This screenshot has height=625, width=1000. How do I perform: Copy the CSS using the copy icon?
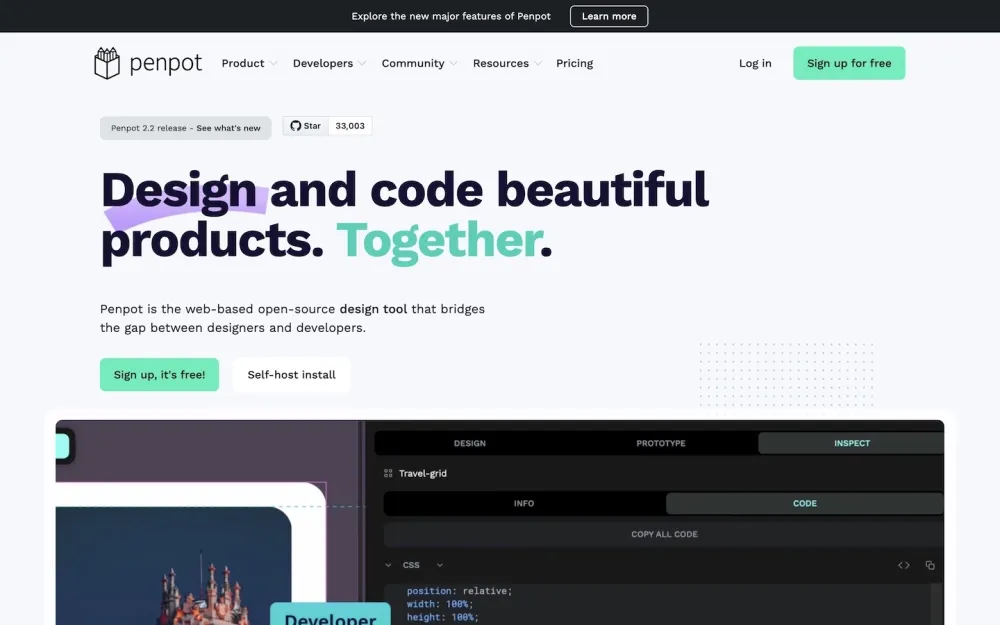[930, 565]
